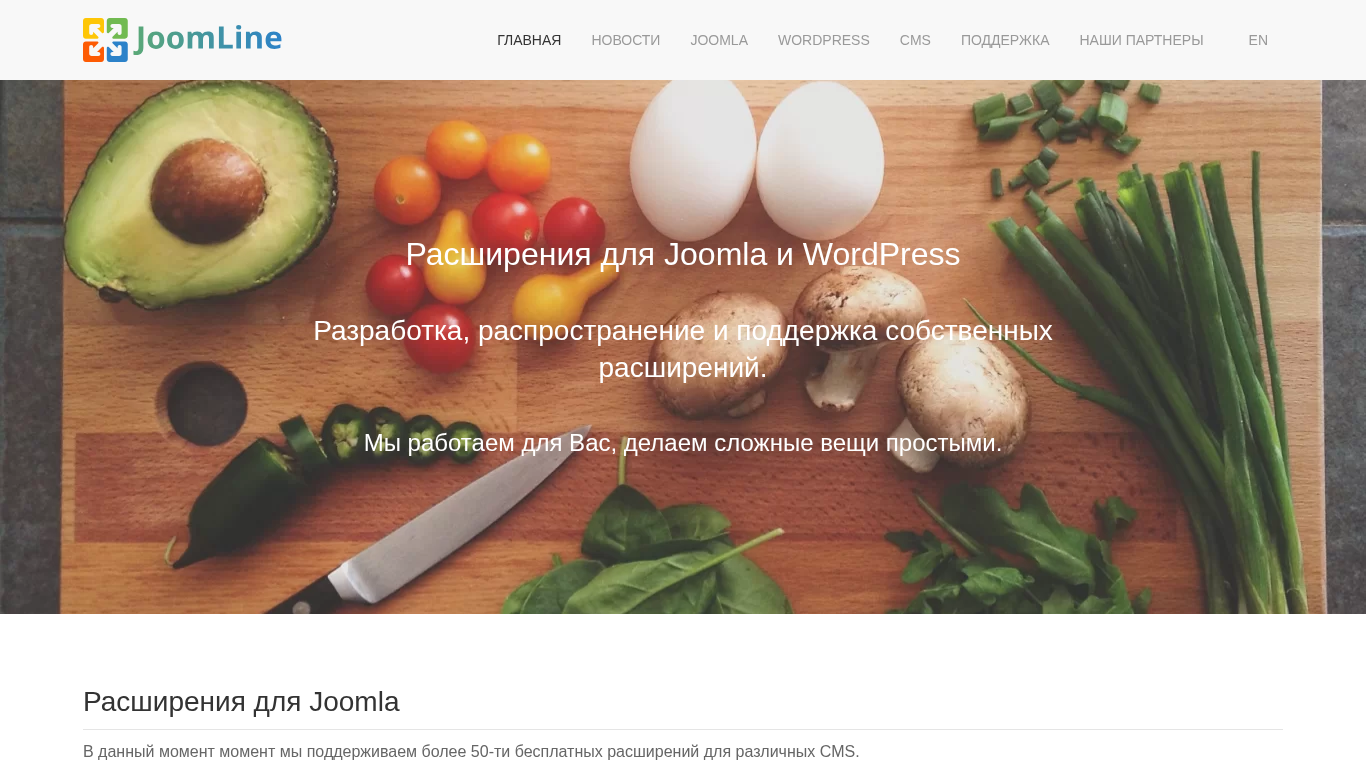Click the JoomLine logo text
This screenshot has width=1366, height=768.
click(x=208, y=39)
